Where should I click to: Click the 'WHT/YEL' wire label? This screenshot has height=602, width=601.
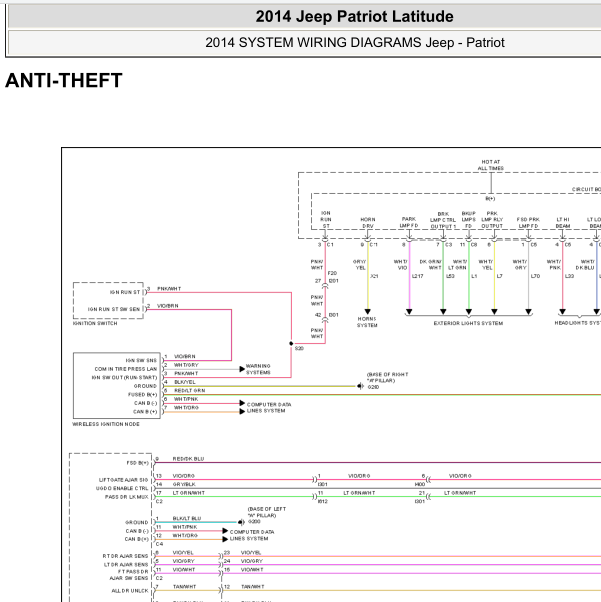485,265
